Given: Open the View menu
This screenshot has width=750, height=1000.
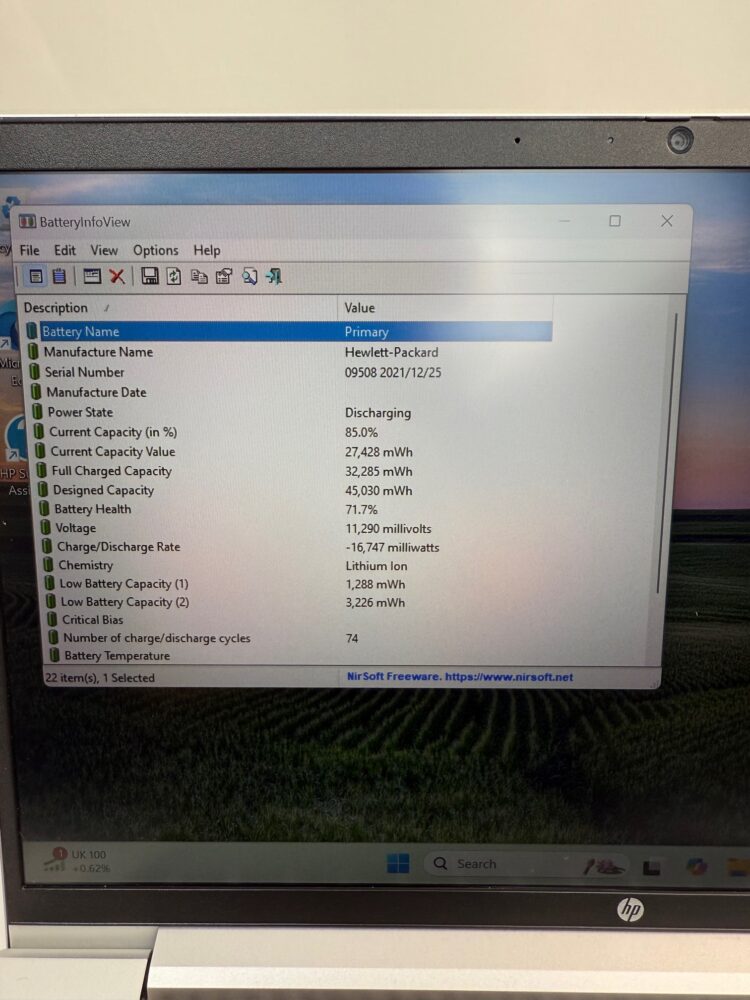Looking at the screenshot, I should pos(104,250).
